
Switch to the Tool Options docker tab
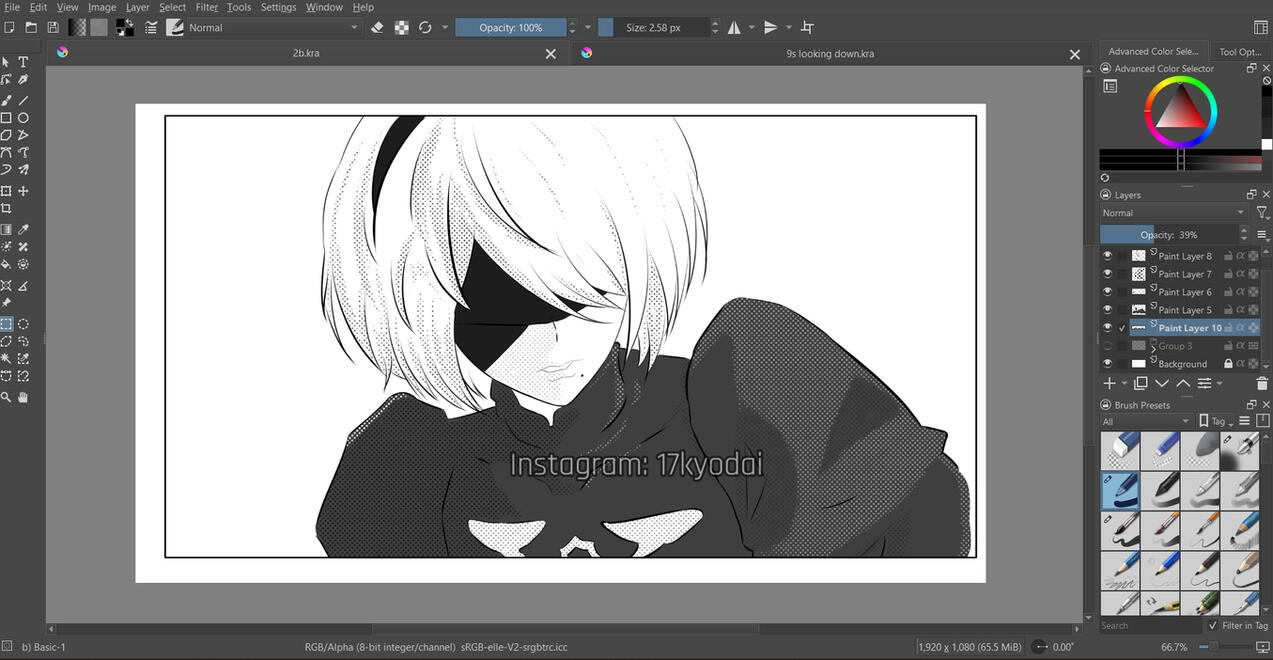tap(1240, 51)
